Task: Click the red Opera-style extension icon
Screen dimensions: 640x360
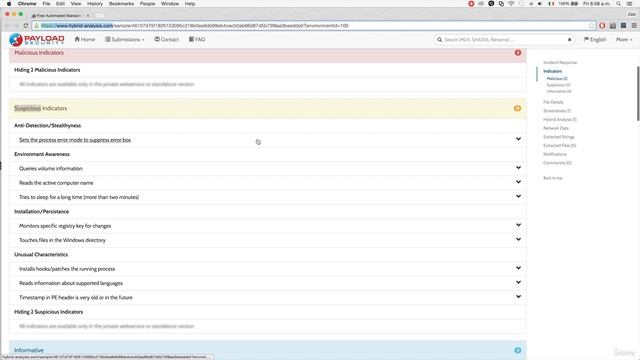Action: pos(602,26)
